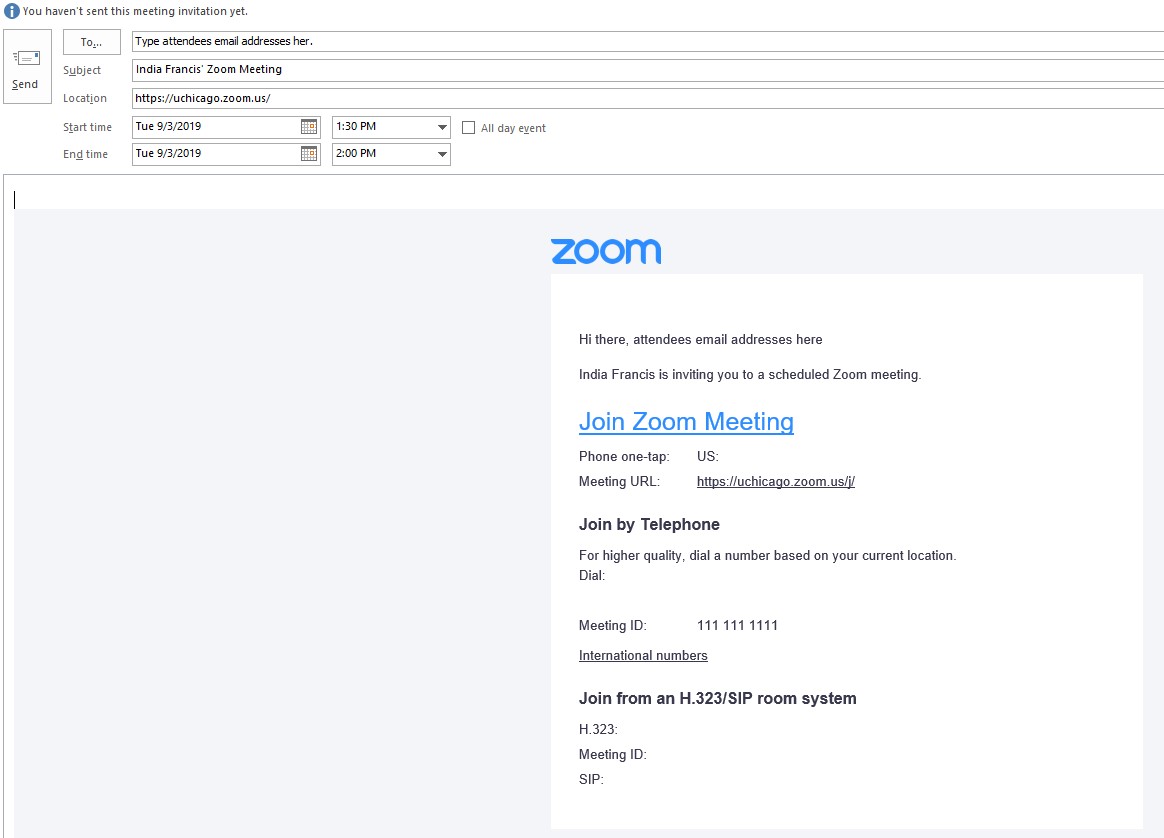Screen dimensions: 1164x838
Task: Click the Hi there greeting line
Action: click(701, 340)
